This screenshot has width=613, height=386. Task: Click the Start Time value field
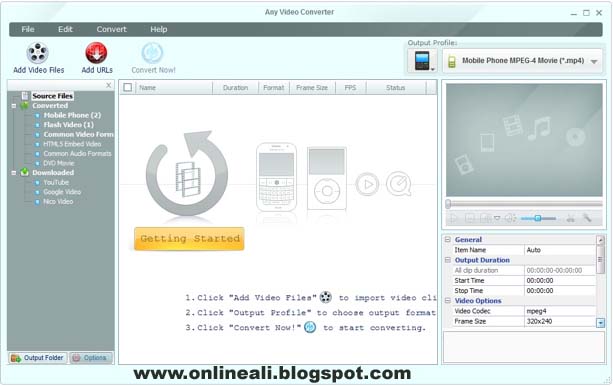[560, 280]
